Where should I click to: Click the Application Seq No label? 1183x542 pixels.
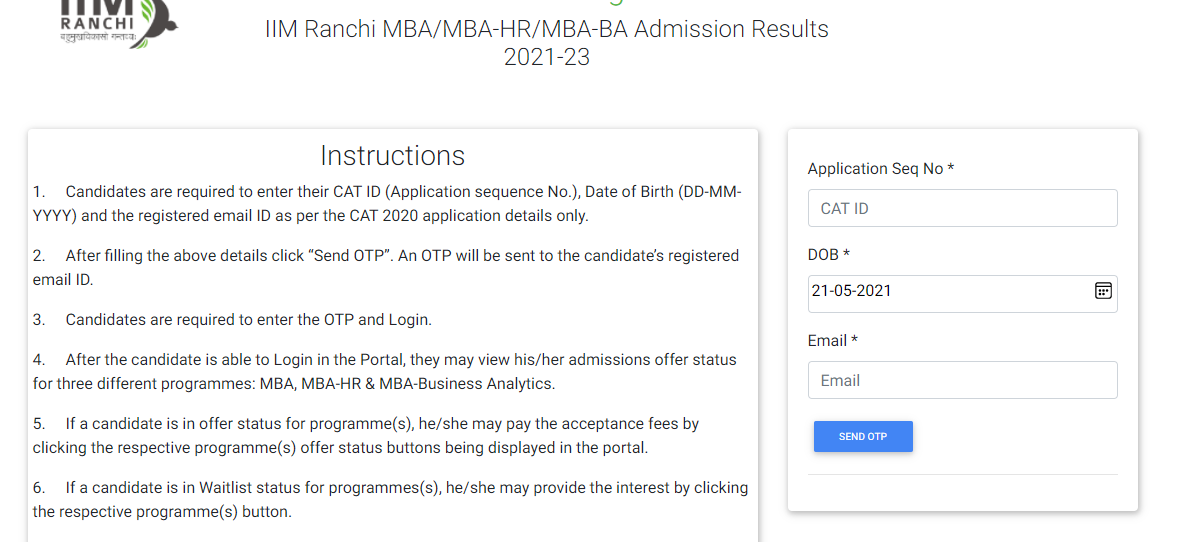[880, 169]
